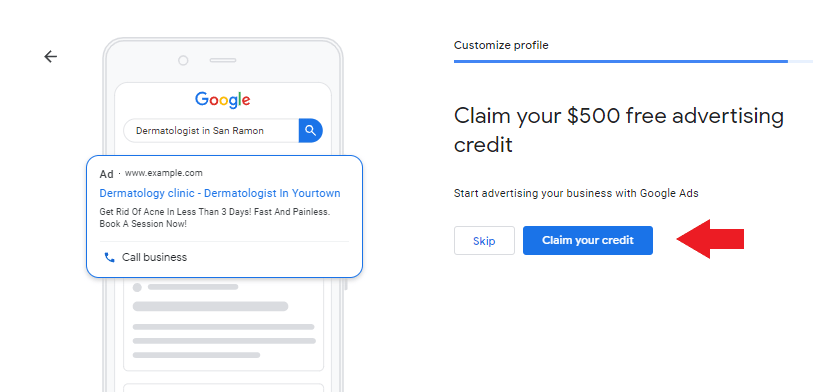Image resolution: width=838 pixels, height=392 pixels.
Task: Go back using the left arrow
Action: 50,56
